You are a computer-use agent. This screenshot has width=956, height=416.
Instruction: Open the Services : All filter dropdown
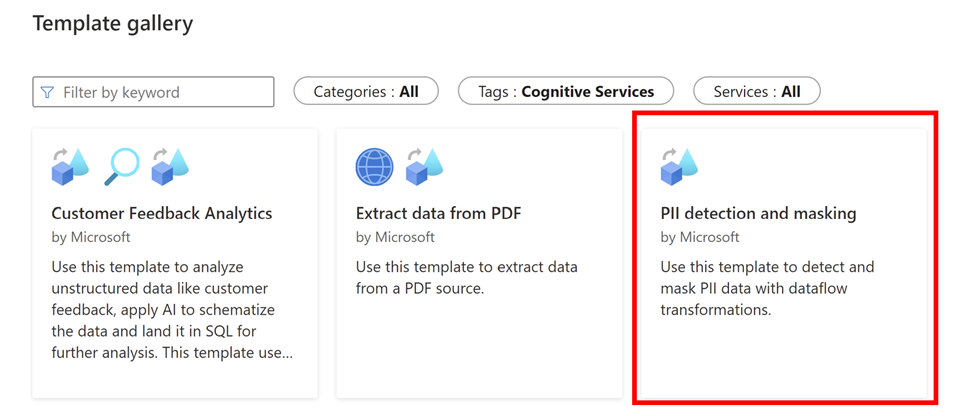(x=757, y=91)
